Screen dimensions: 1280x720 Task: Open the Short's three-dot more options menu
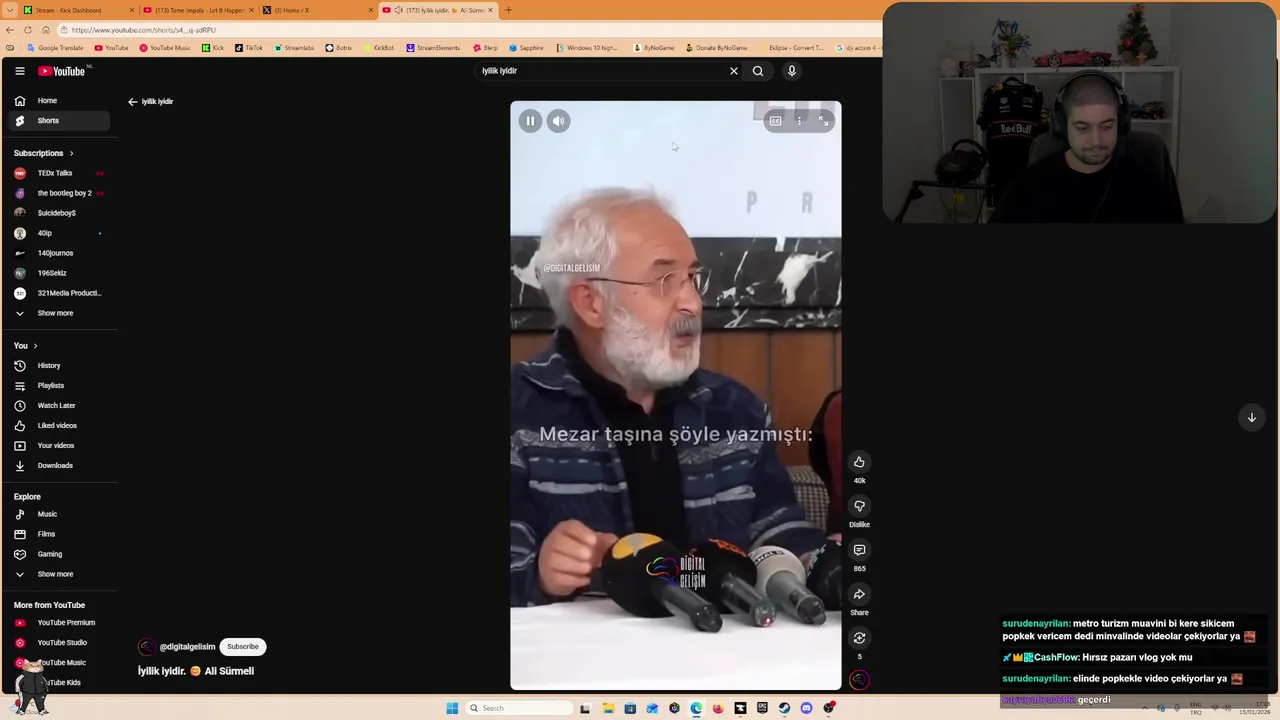pos(799,121)
